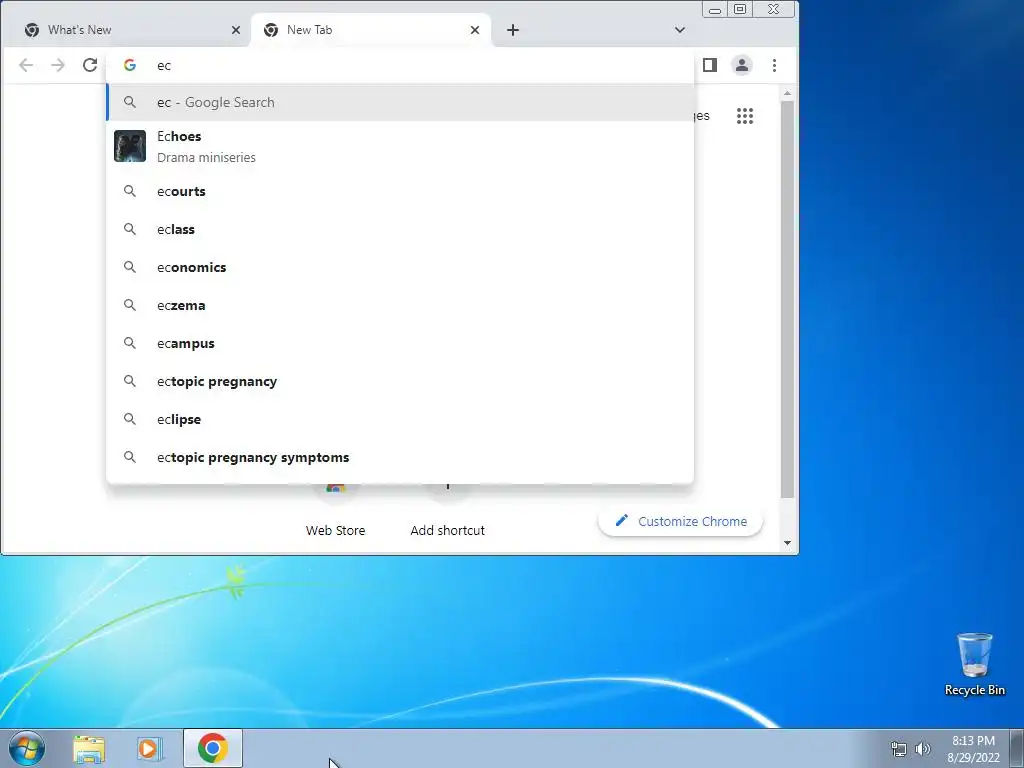This screenshot has height=768, width=1024.
Task: Click the taskbar clock showing 8:13 PM
Action: 973,749
